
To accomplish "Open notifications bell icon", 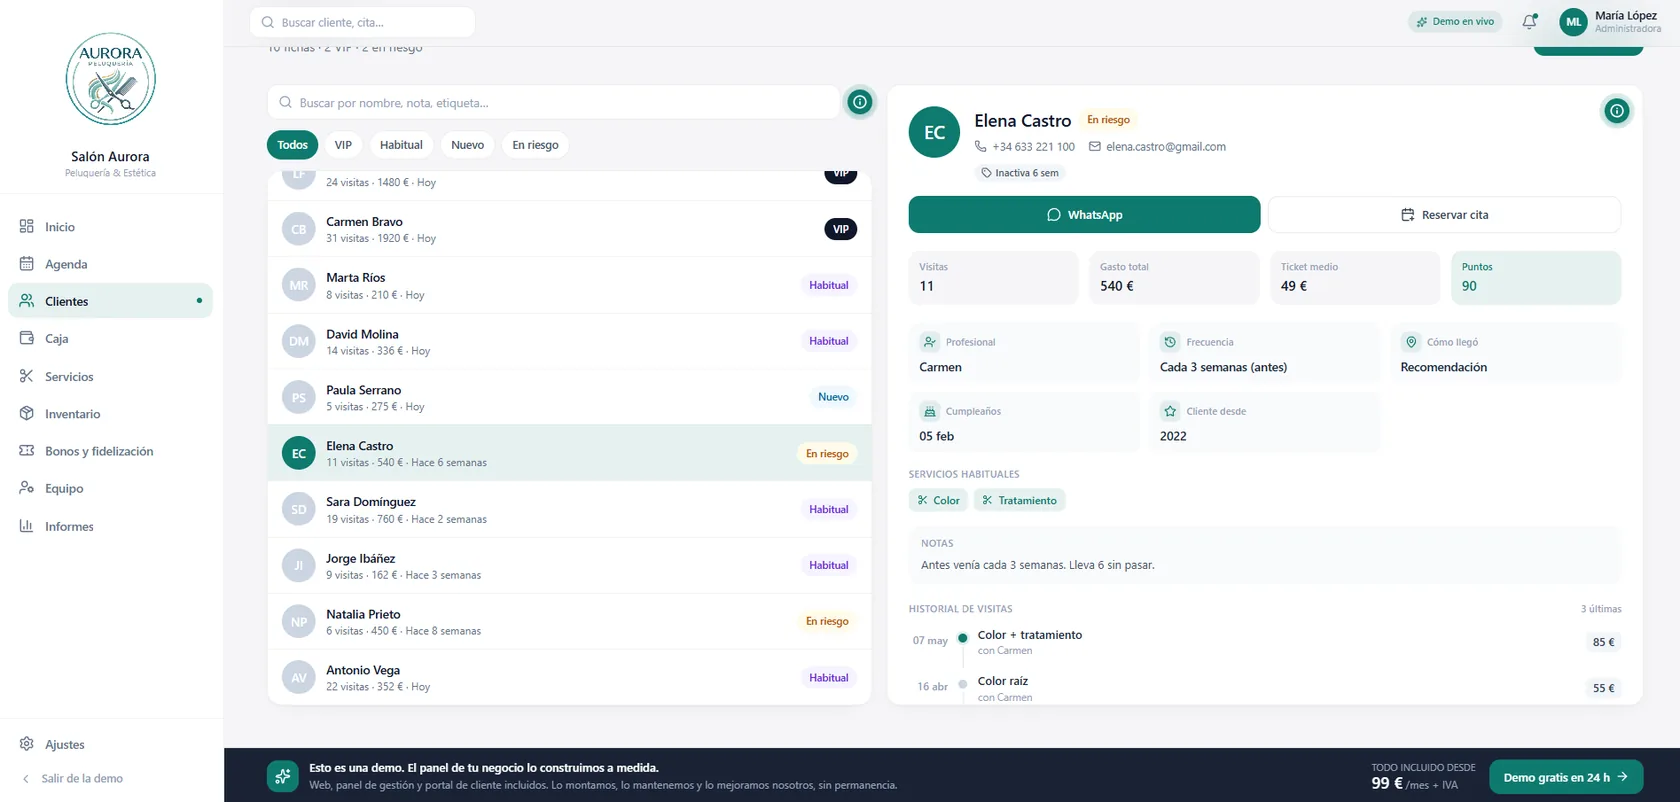I will 1529,21.
